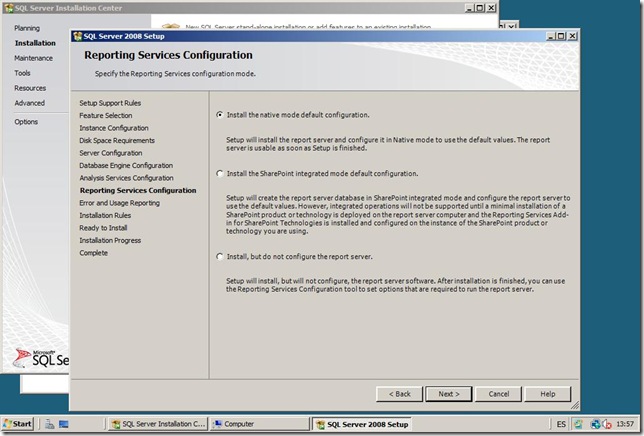Image resolution: width=644 pixels, height=436 pixels.
Task: Click the Next button
Action: point(448,394)
